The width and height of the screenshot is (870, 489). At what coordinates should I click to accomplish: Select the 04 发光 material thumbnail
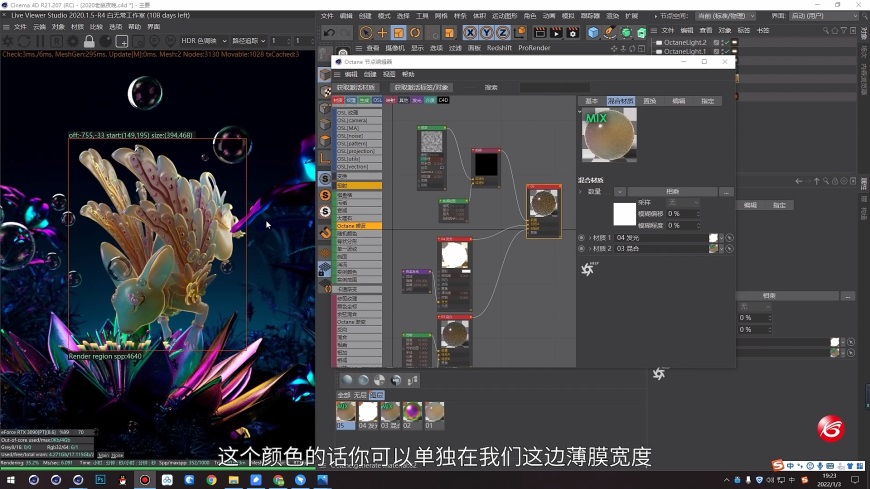[368, 410]
